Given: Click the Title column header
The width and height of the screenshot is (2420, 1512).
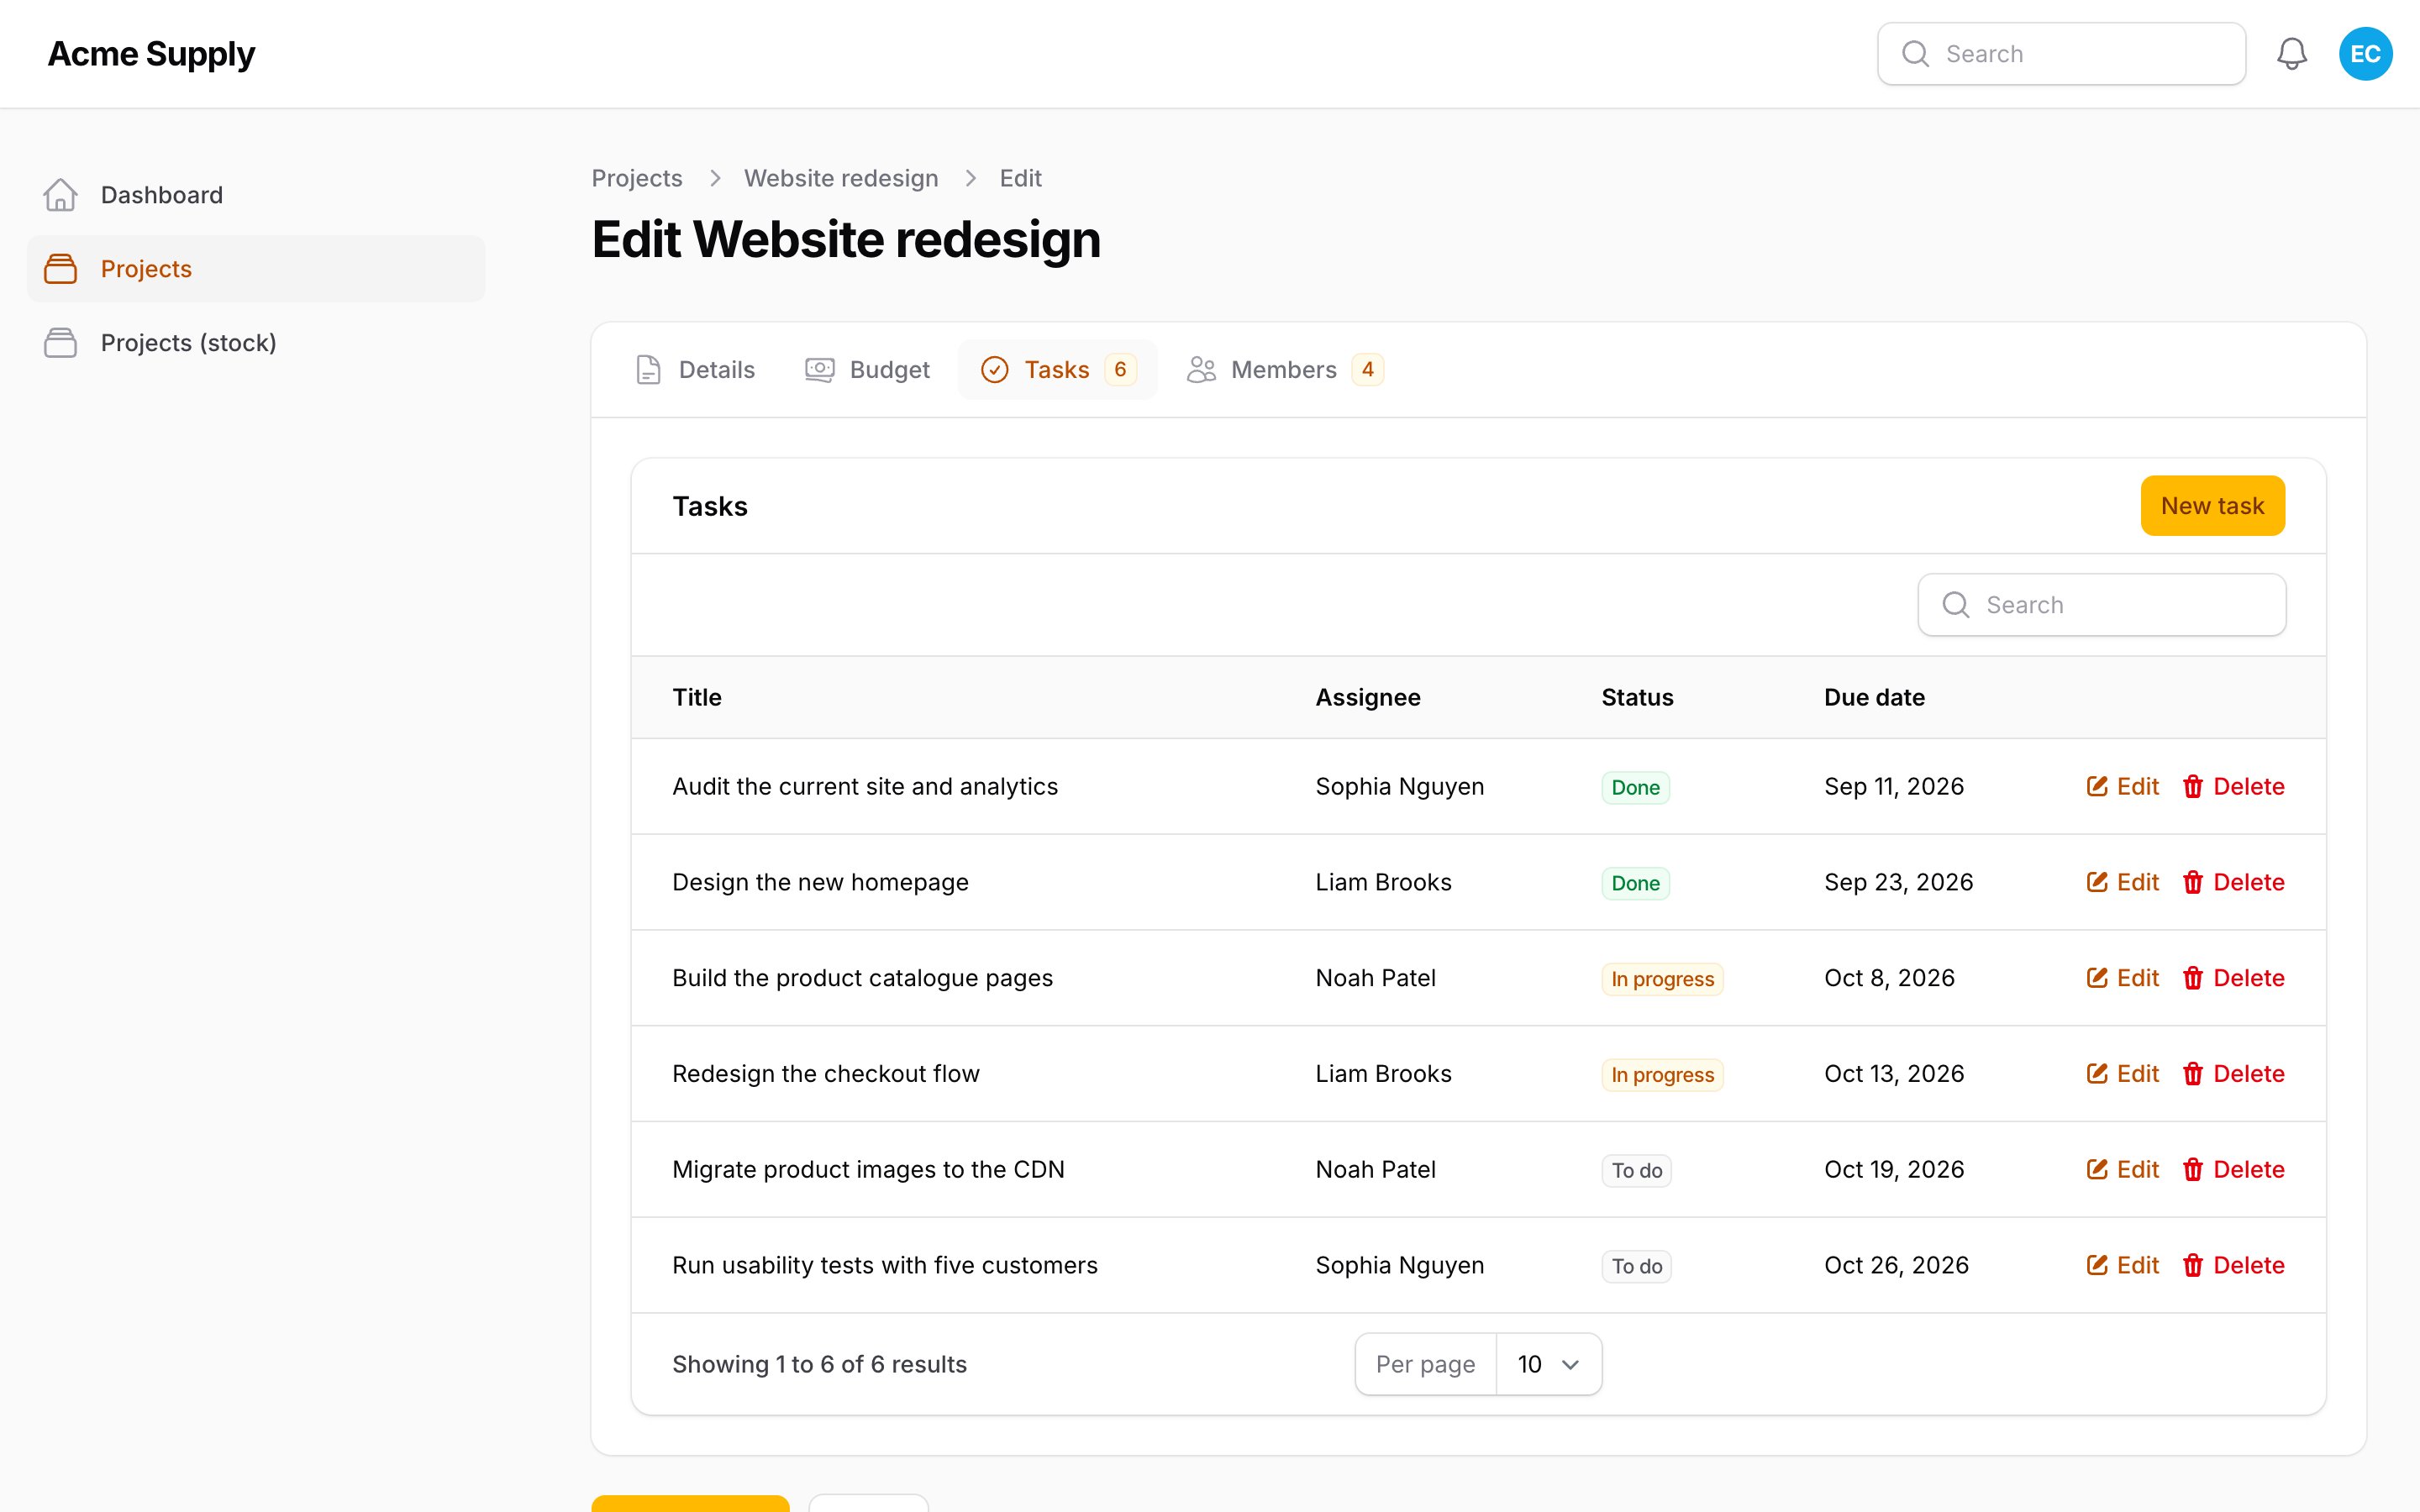Looking at the screenshot, I should [x=697, y=697].
